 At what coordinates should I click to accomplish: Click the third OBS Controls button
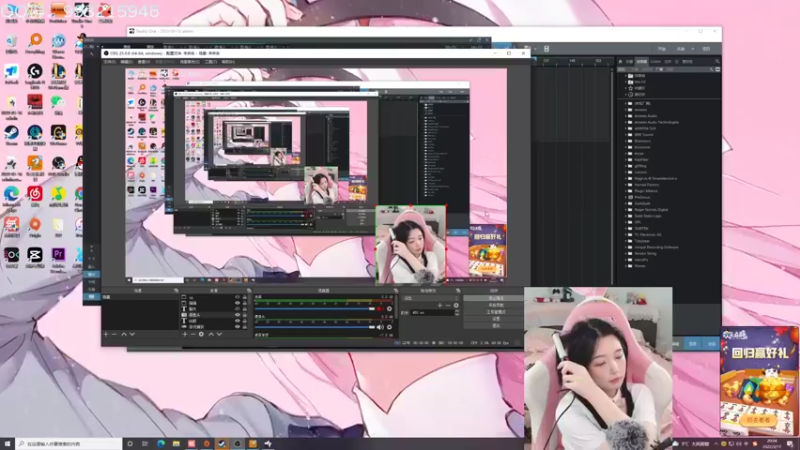[495, 312]
